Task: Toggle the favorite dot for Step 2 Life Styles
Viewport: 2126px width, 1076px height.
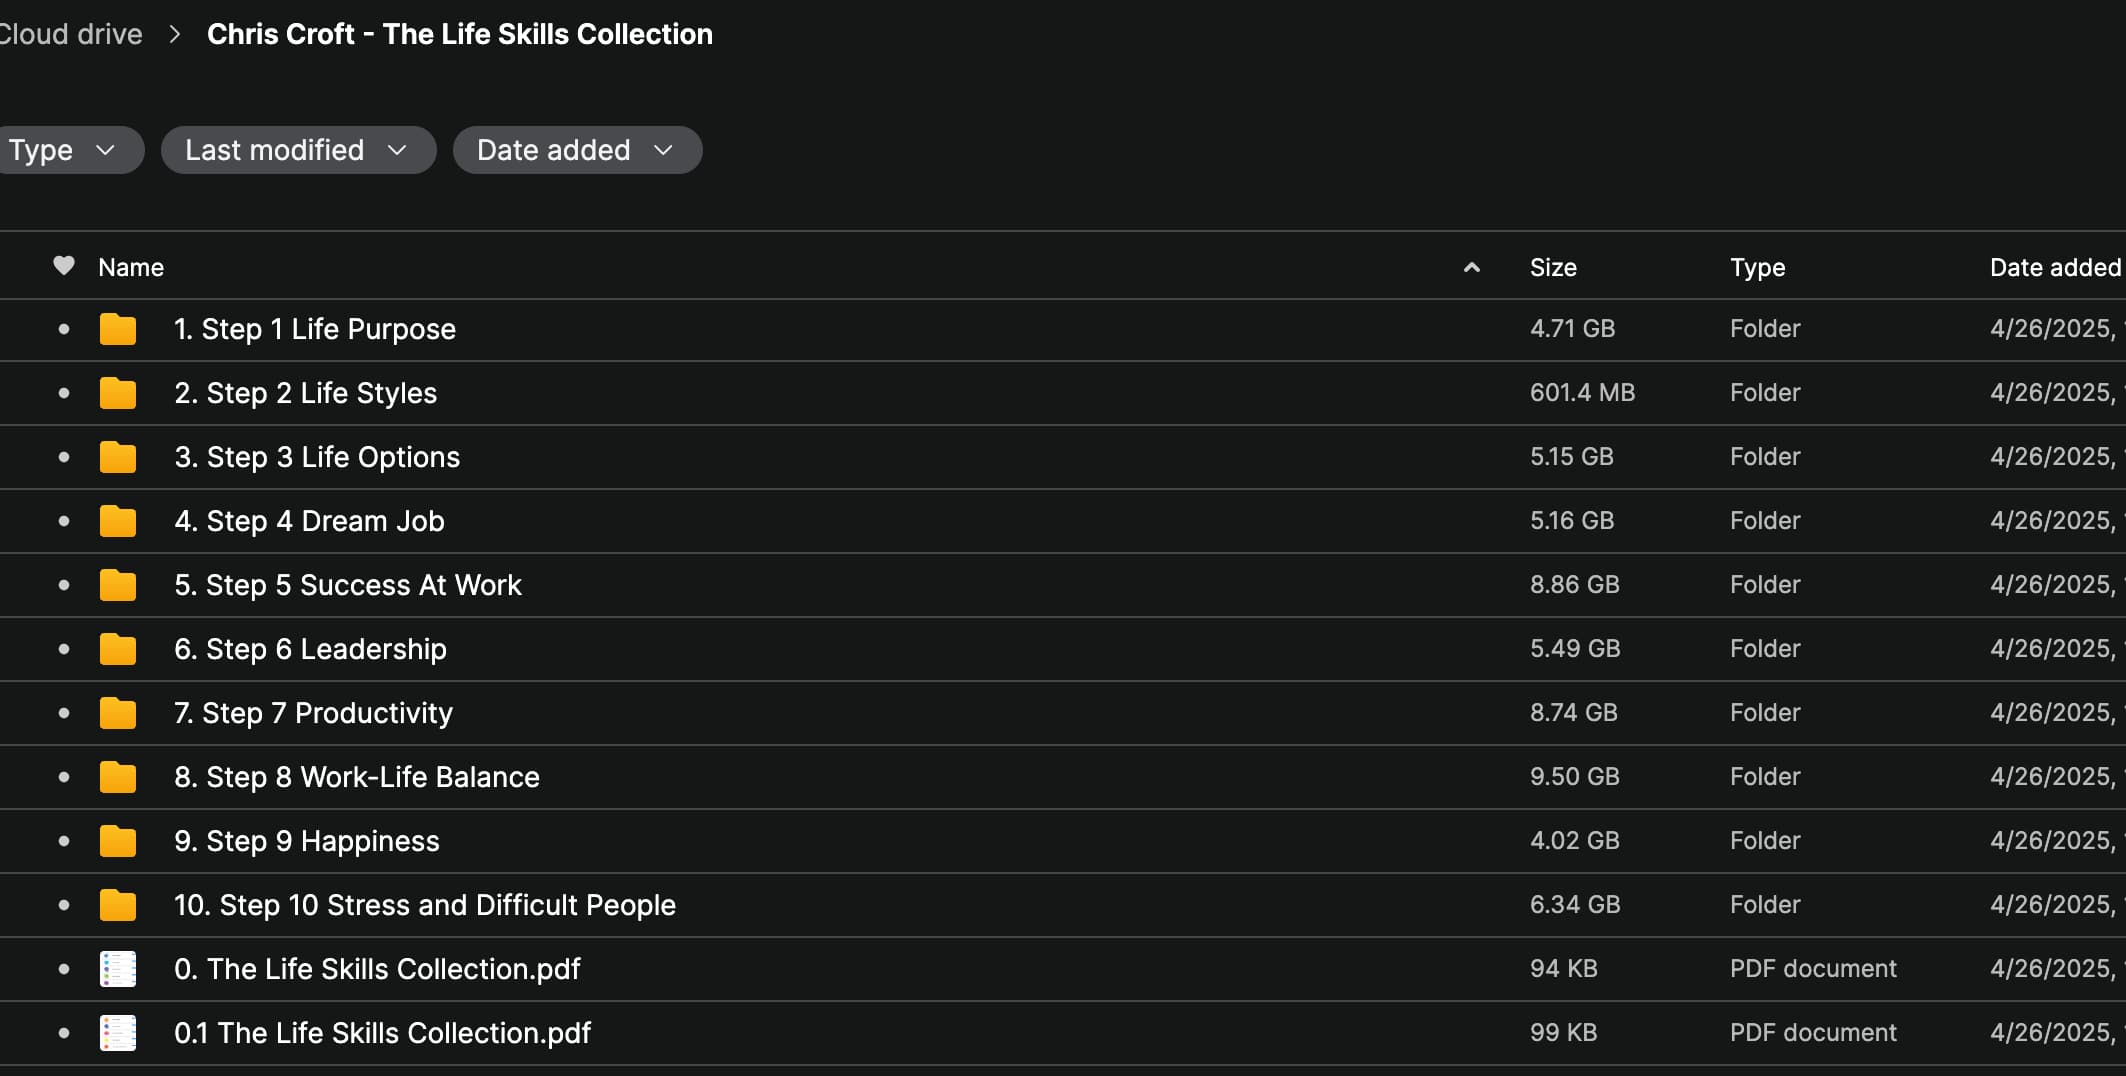Action: pyautogui.click(x=64, y=393)
